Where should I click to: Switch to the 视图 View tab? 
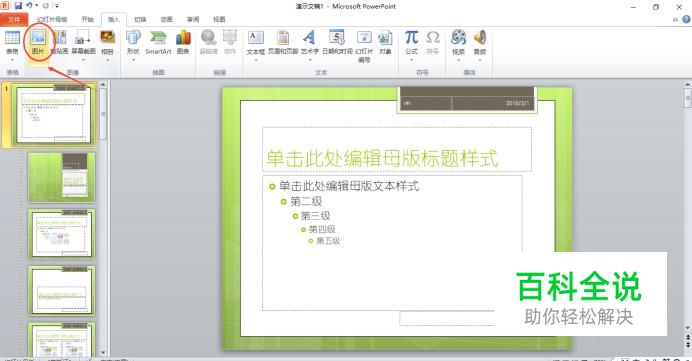219,19
